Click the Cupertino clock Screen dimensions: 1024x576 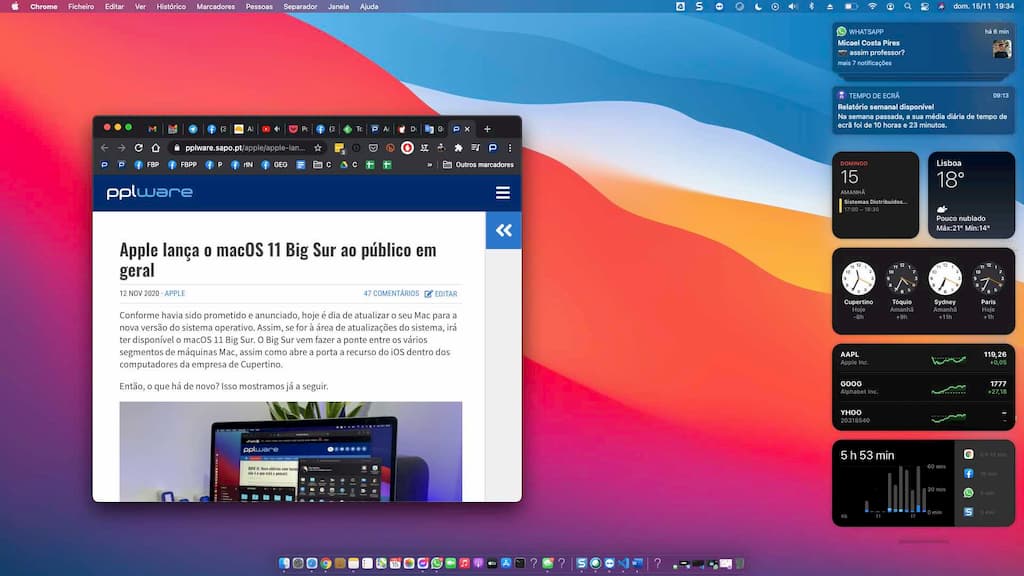point(858,278)
